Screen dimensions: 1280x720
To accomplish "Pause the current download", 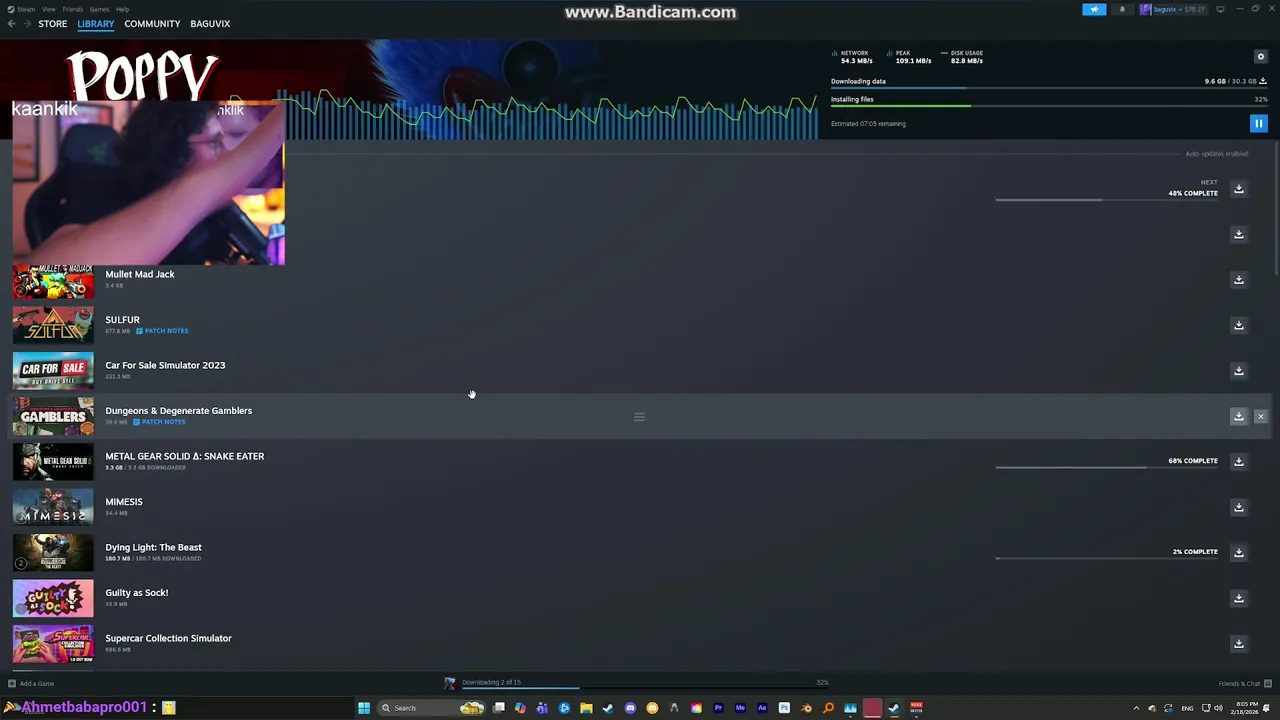I will pyautogui.click(x=1258, y=124).
